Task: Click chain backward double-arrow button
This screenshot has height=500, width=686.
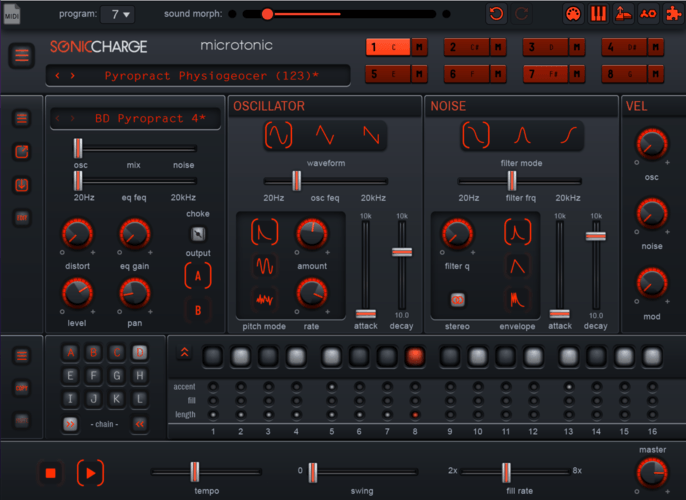Action: pos(140,423)
